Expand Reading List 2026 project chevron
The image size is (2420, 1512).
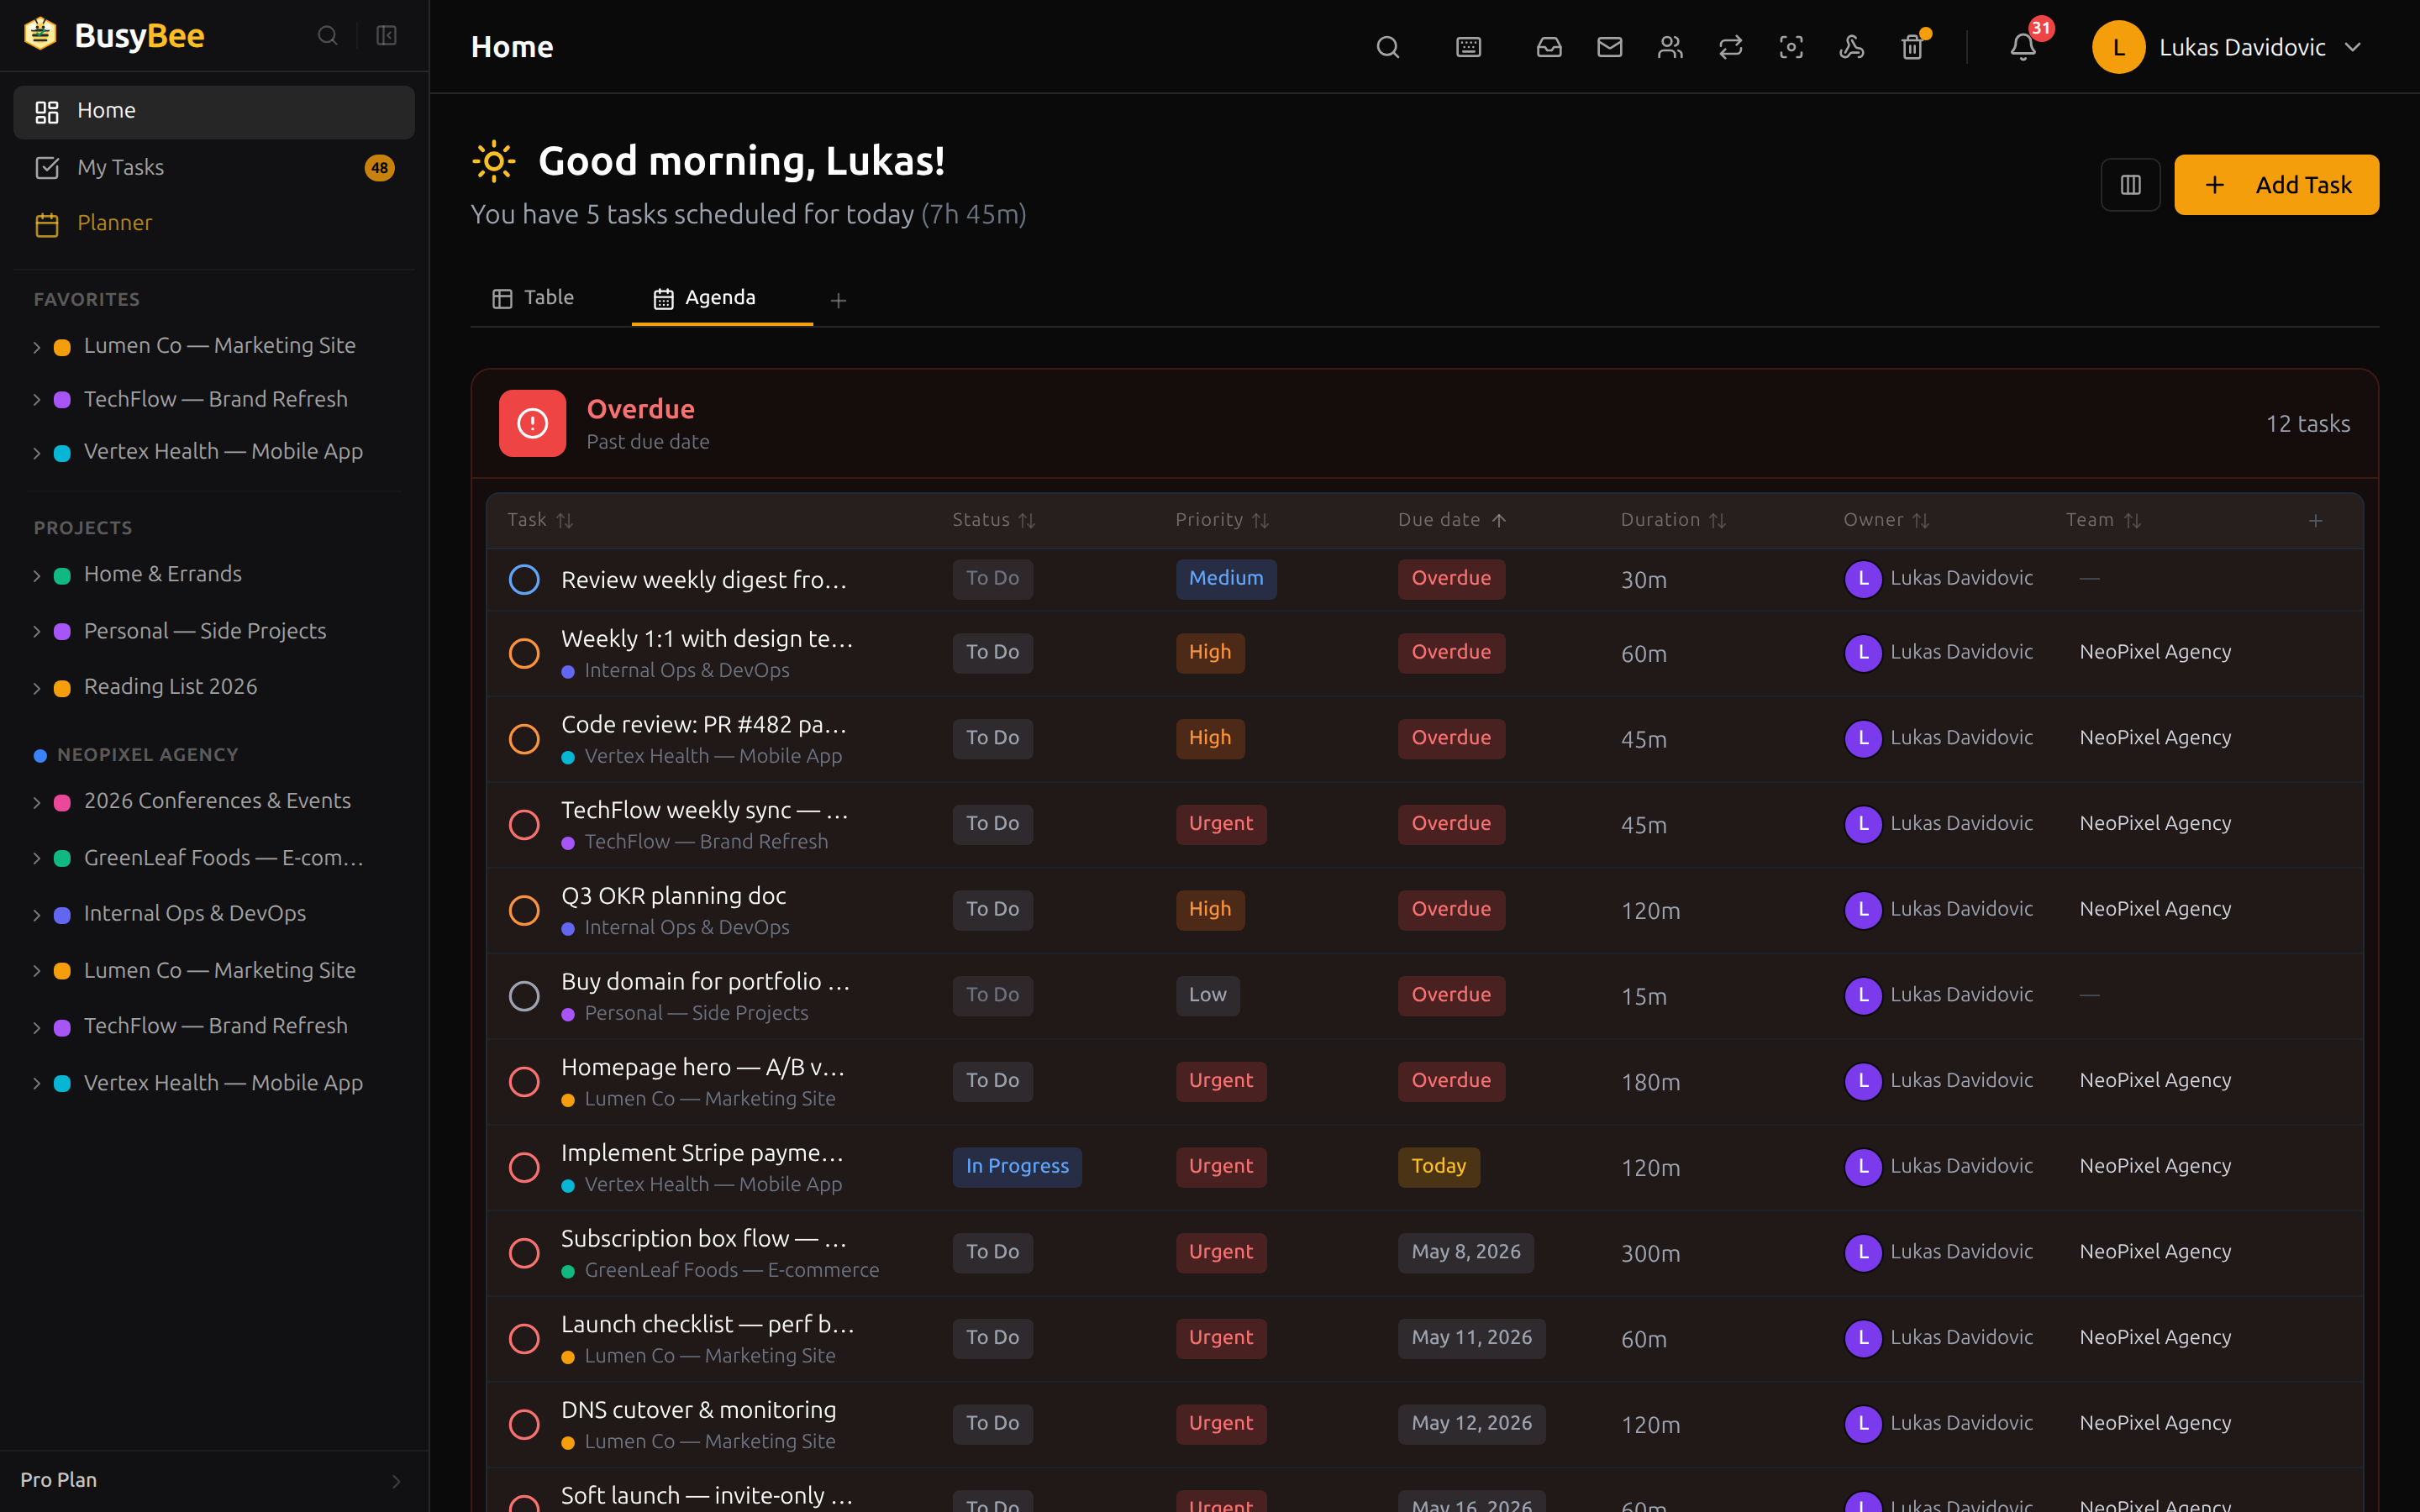point(37,688)
